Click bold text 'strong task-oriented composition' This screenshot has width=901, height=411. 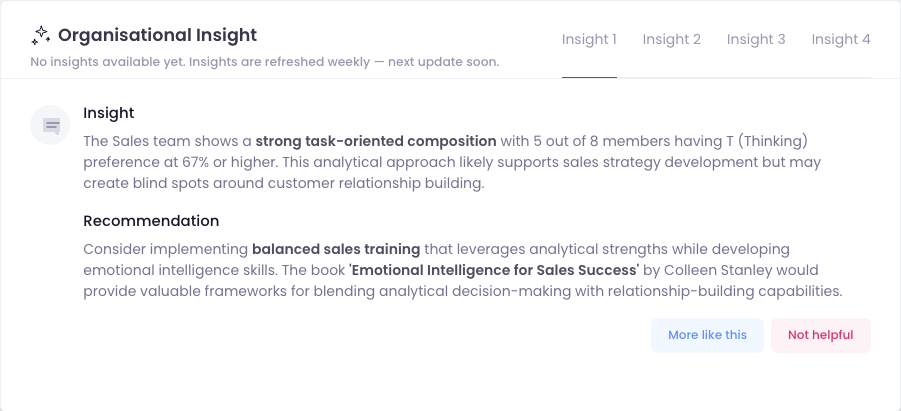tap(376, 141)
